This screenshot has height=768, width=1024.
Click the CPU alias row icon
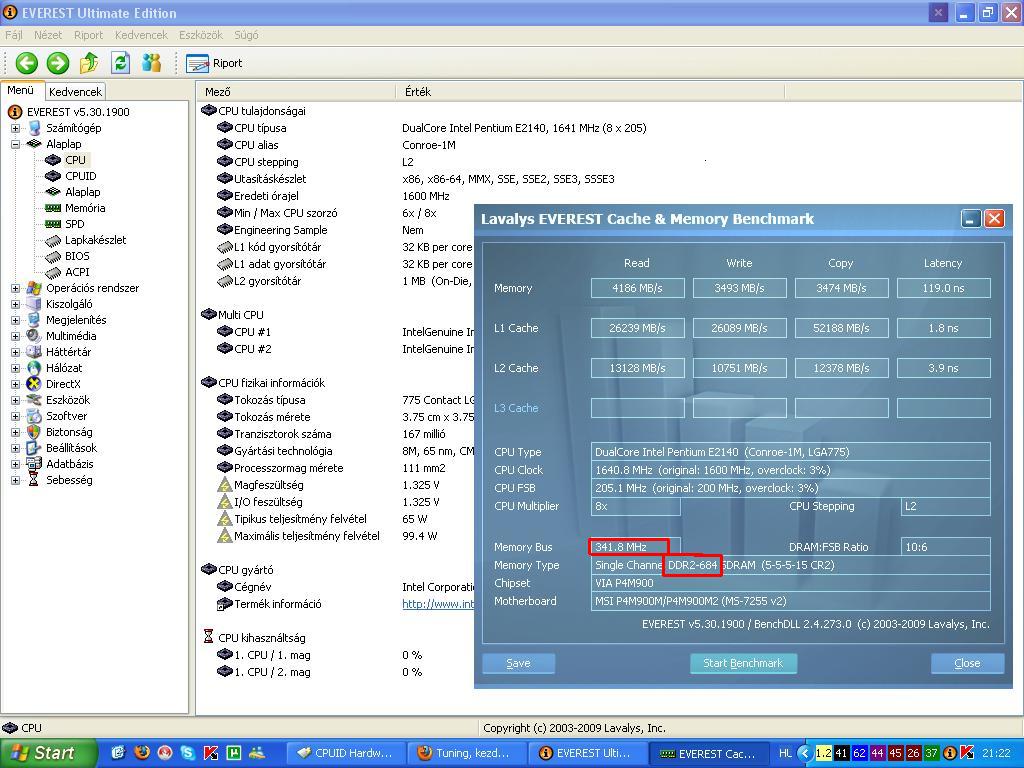click(225, 145)
